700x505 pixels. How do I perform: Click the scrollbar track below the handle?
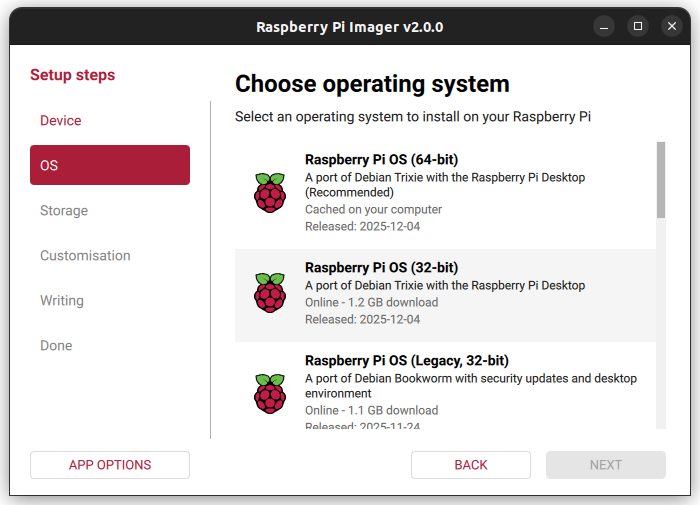(x=660, y=330)
